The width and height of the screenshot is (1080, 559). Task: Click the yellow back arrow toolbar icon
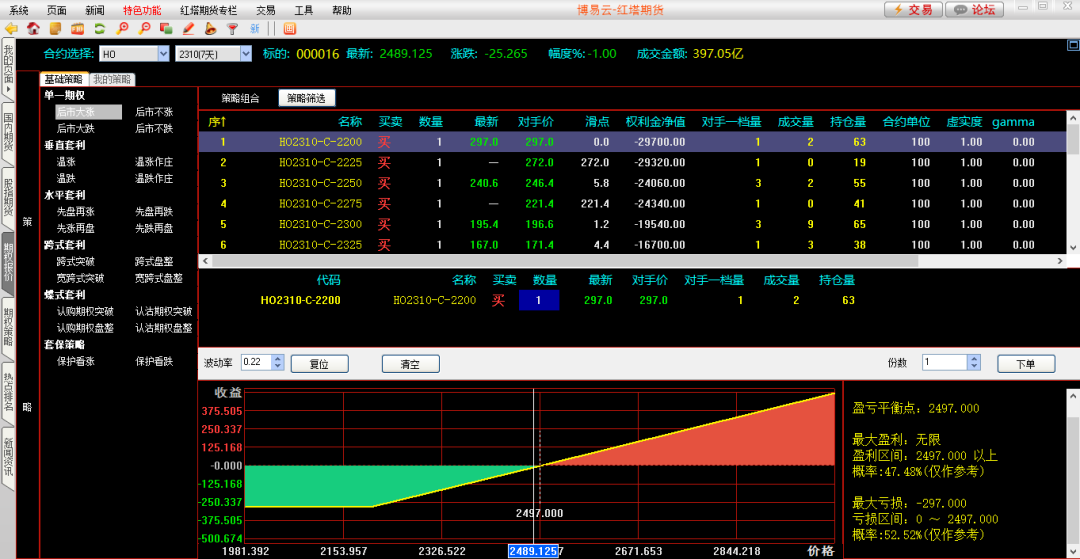point(11,28)
